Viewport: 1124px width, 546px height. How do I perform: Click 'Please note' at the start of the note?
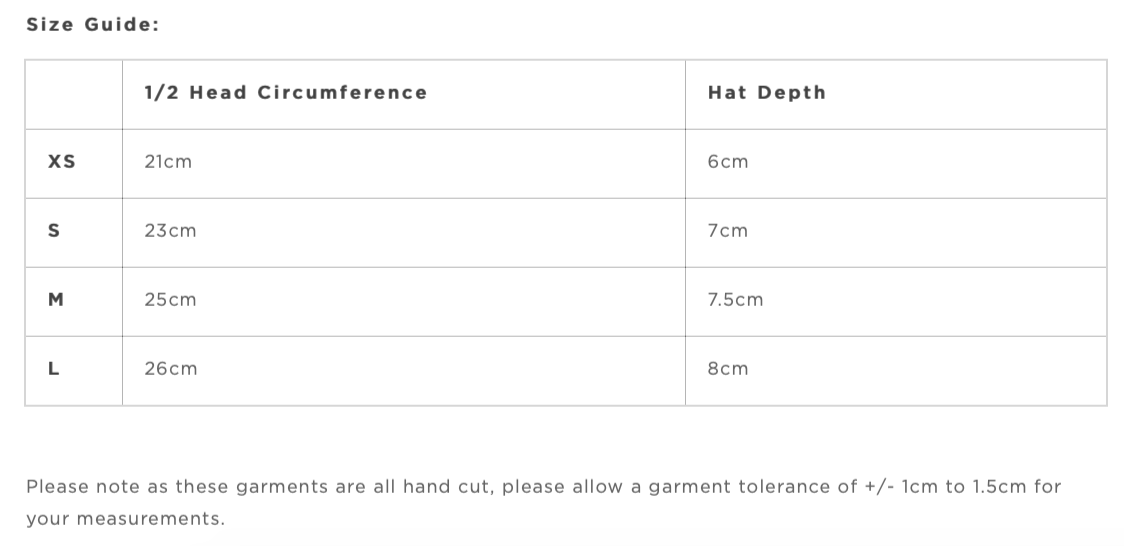pos(70,487)
